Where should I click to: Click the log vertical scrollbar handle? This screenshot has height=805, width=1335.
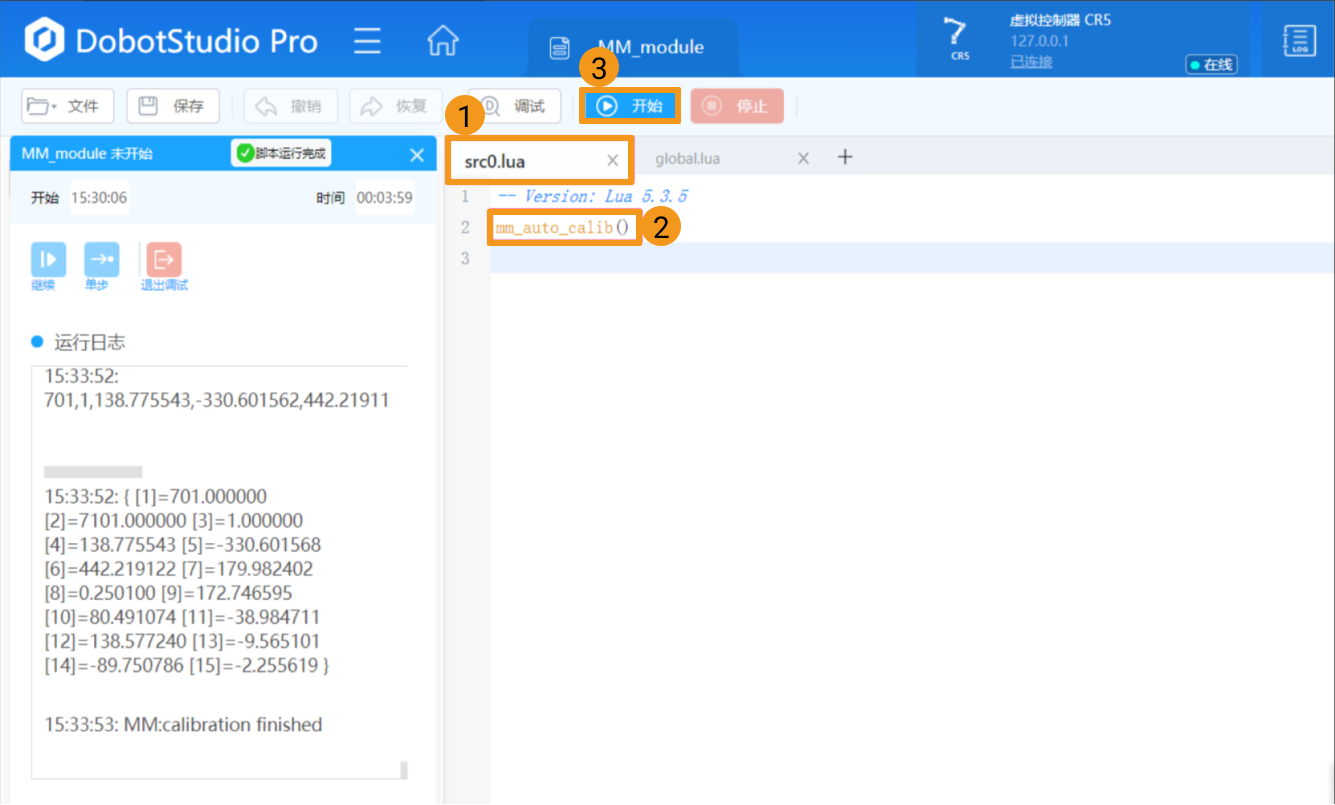[x=404, y=770]
